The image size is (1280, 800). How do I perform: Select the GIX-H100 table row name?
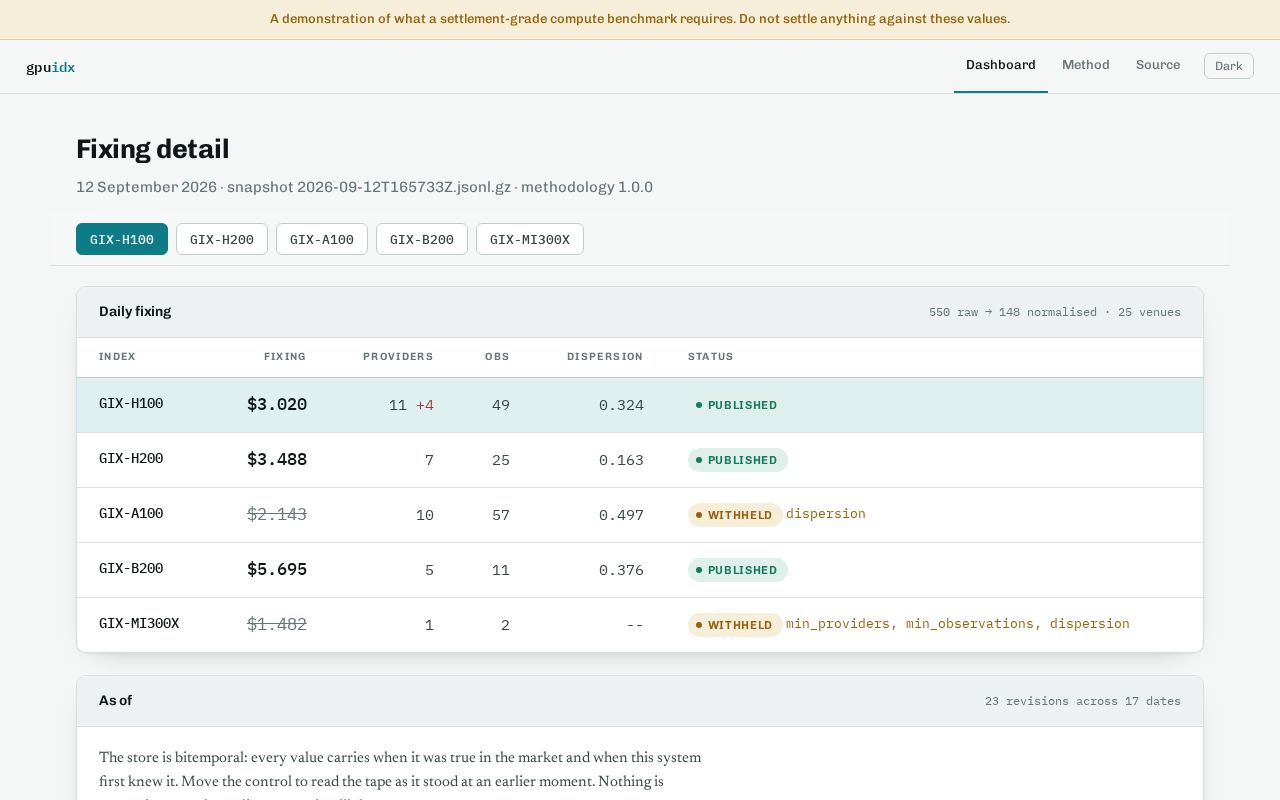pyautogui.click(x=131, y=404)
